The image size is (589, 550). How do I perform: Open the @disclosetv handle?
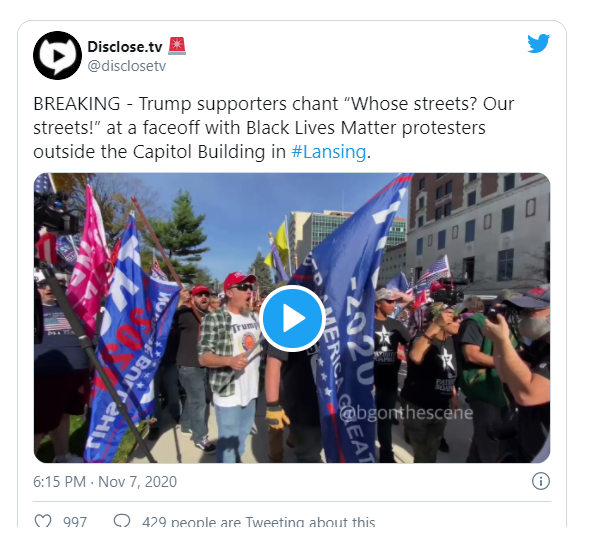[127, 66]
